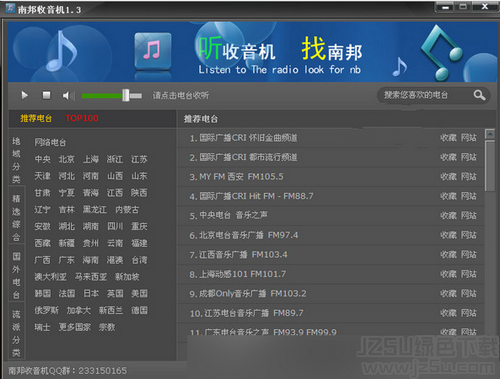Click the pink music note banner icon
The width and height of the screenshot is (500, 379).
[153, 51]
